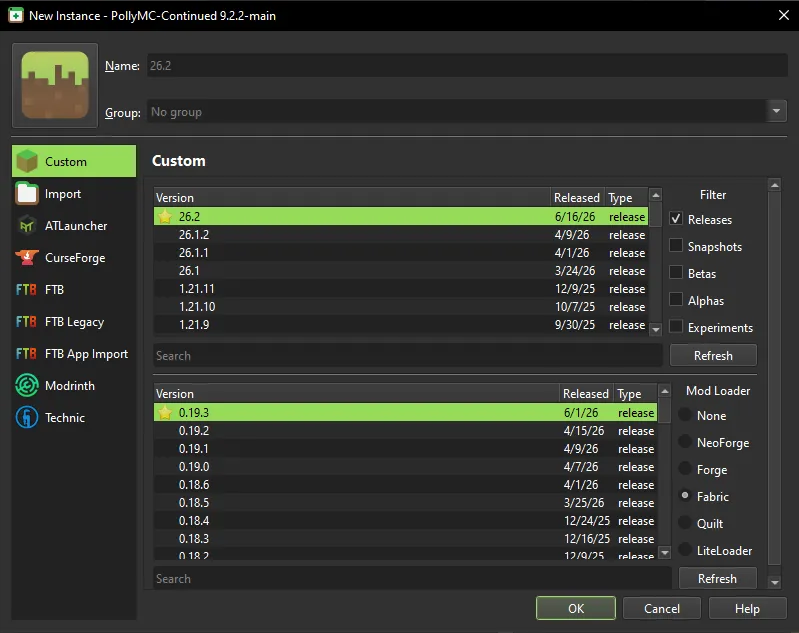799x633 pixels.
Task: Click down arrow of Minecraft version list scrollbar
Action: [x=656, y=329]
